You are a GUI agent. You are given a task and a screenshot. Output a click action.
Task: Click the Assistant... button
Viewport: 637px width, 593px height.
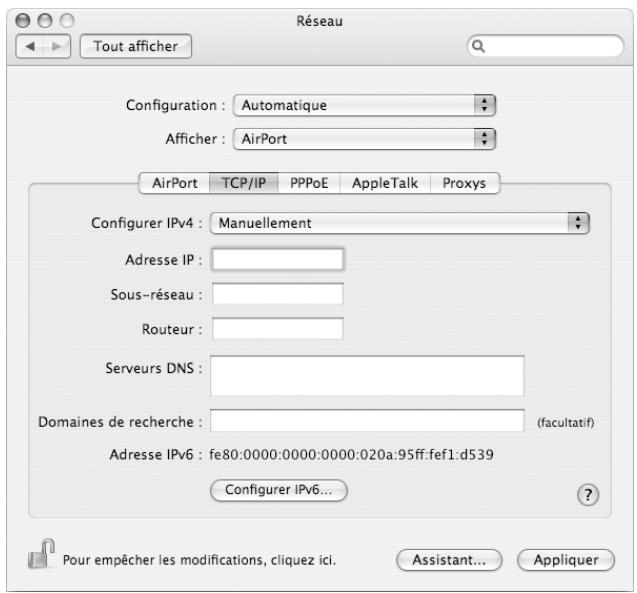[x=449, y=560]
